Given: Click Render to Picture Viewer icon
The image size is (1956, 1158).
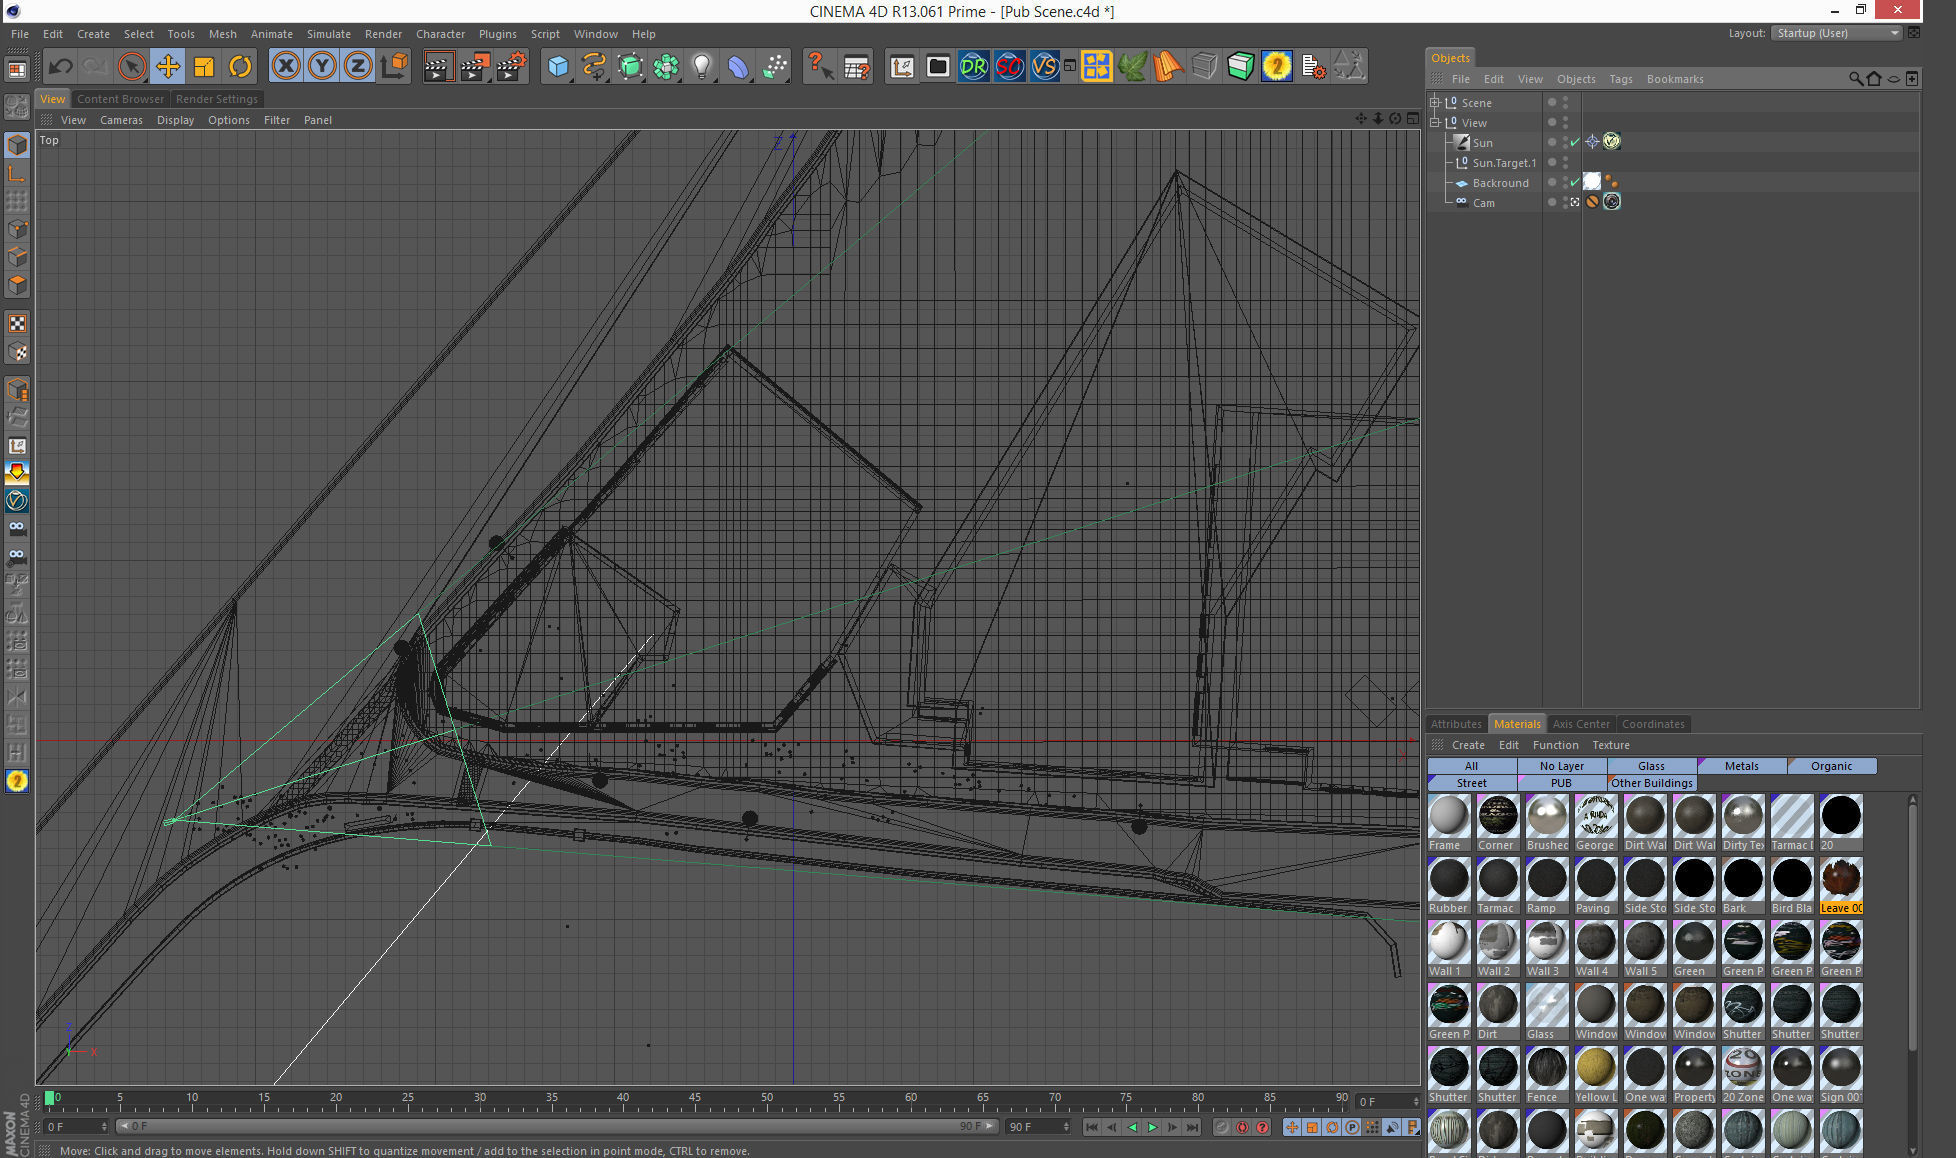Looking at the screenshot, I should [x=474, y=67].
